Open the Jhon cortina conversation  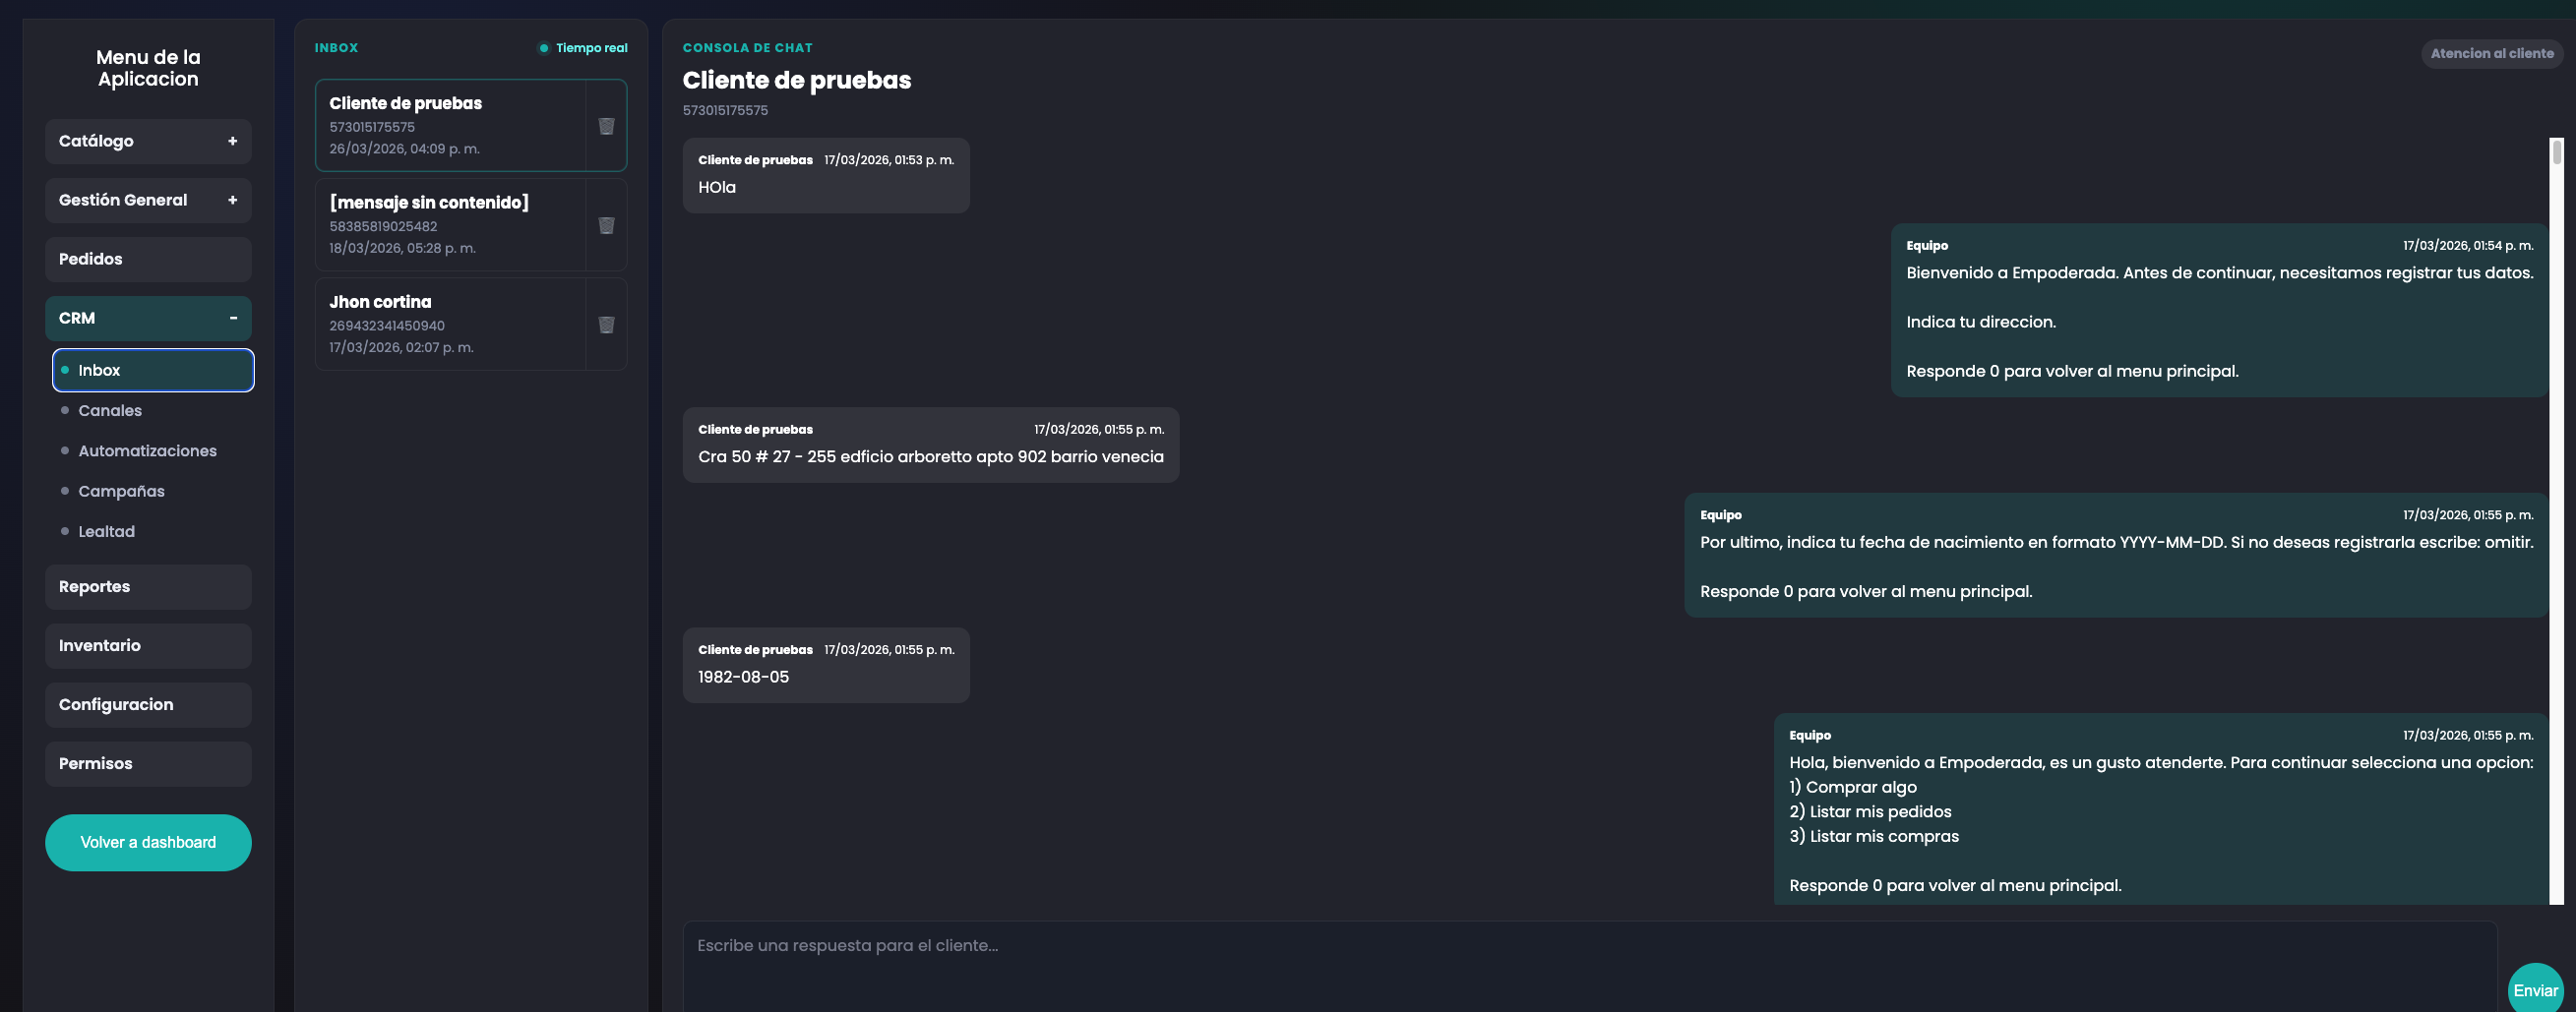[x=450, y=324]
